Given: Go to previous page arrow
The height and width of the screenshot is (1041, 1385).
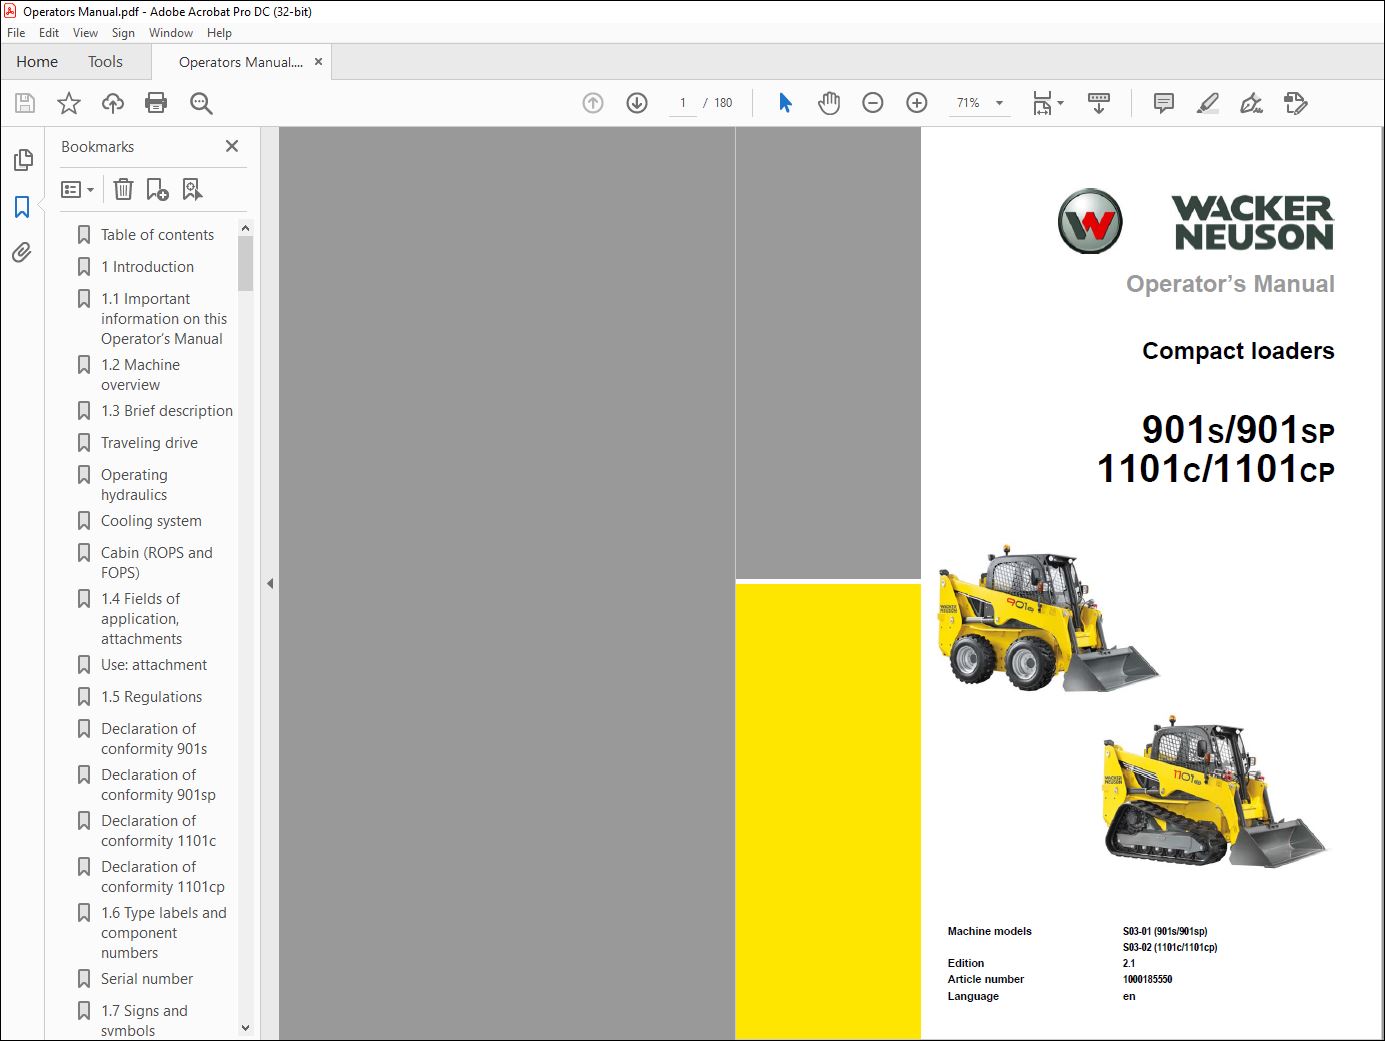Looking at the screenshot, I should [x=593, y=103].
